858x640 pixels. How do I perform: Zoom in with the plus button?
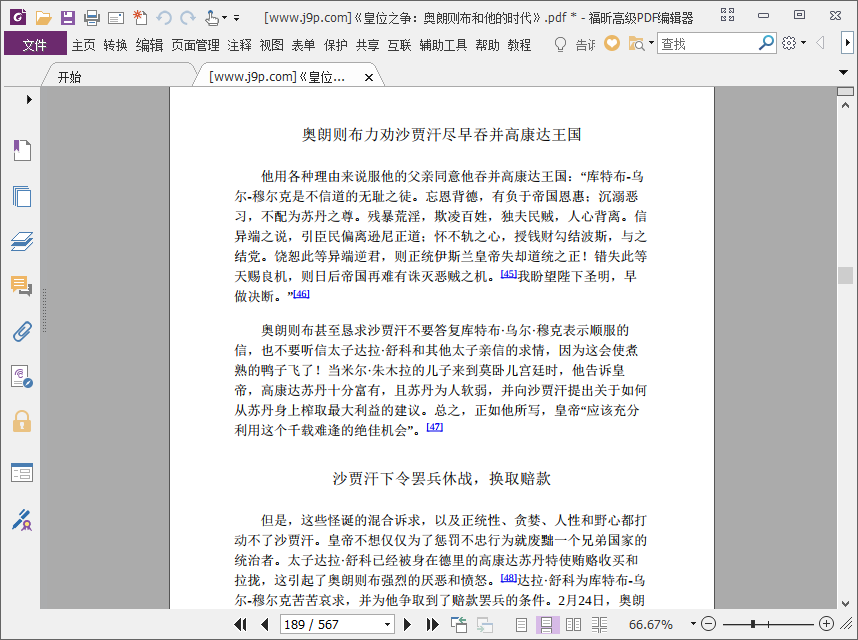[x=826, y=624]
